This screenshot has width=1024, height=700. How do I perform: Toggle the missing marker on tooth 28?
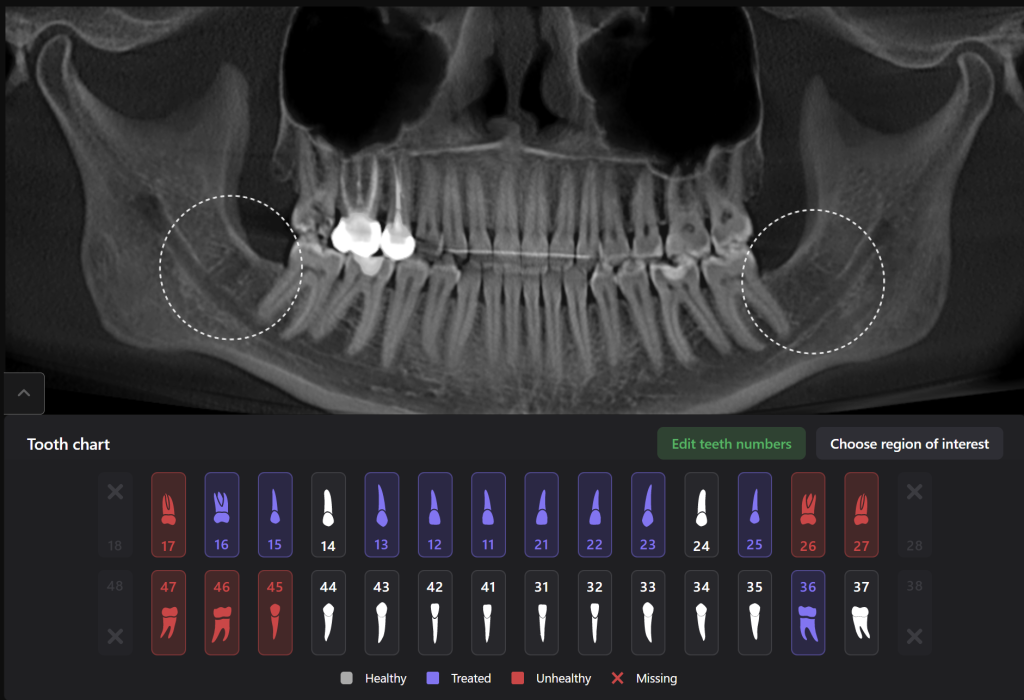914,491
